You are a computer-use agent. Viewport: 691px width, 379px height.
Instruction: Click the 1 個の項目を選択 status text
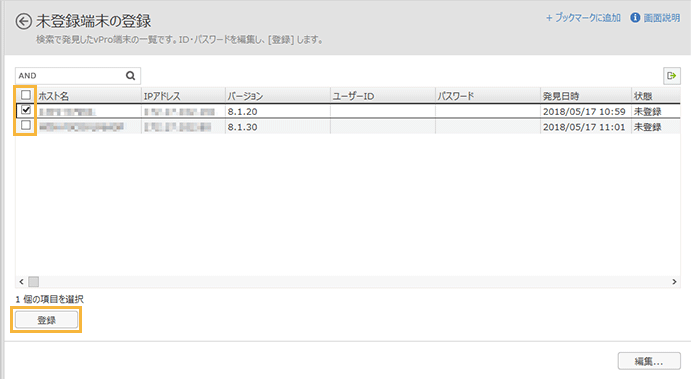[x=49, y=299]
